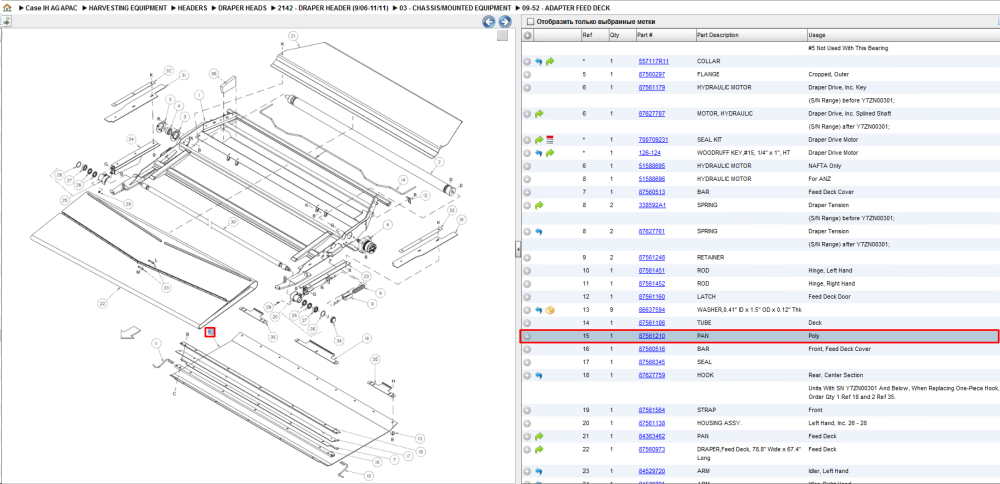Go to the home page icon

[7, 8]
